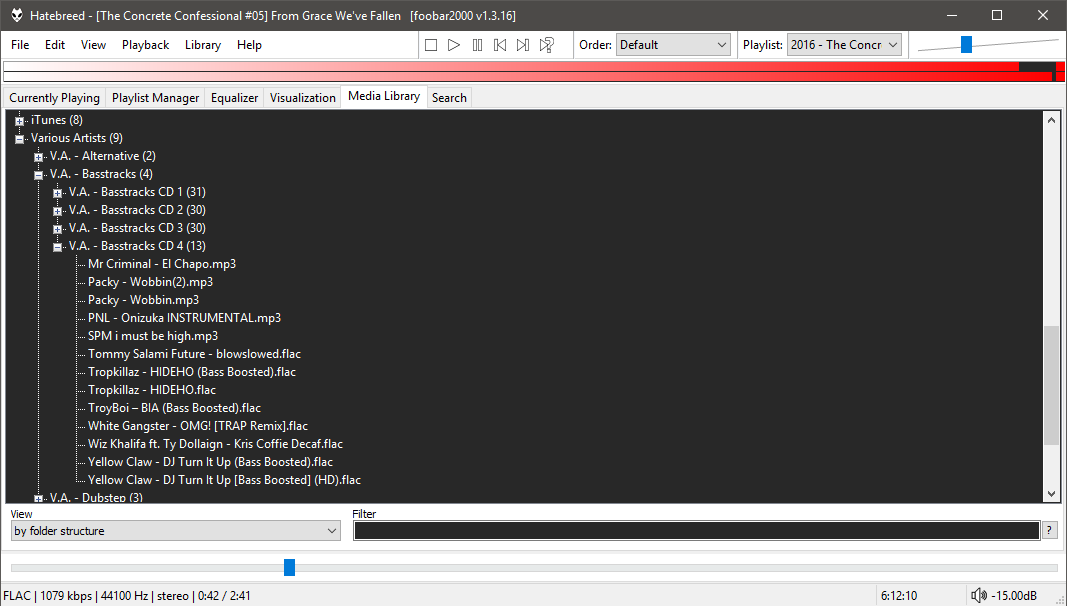The height and width of the screenshot is (606, 1067).
Task: Expand the iTunes (8) tree node
Action: tap(20, 121)
